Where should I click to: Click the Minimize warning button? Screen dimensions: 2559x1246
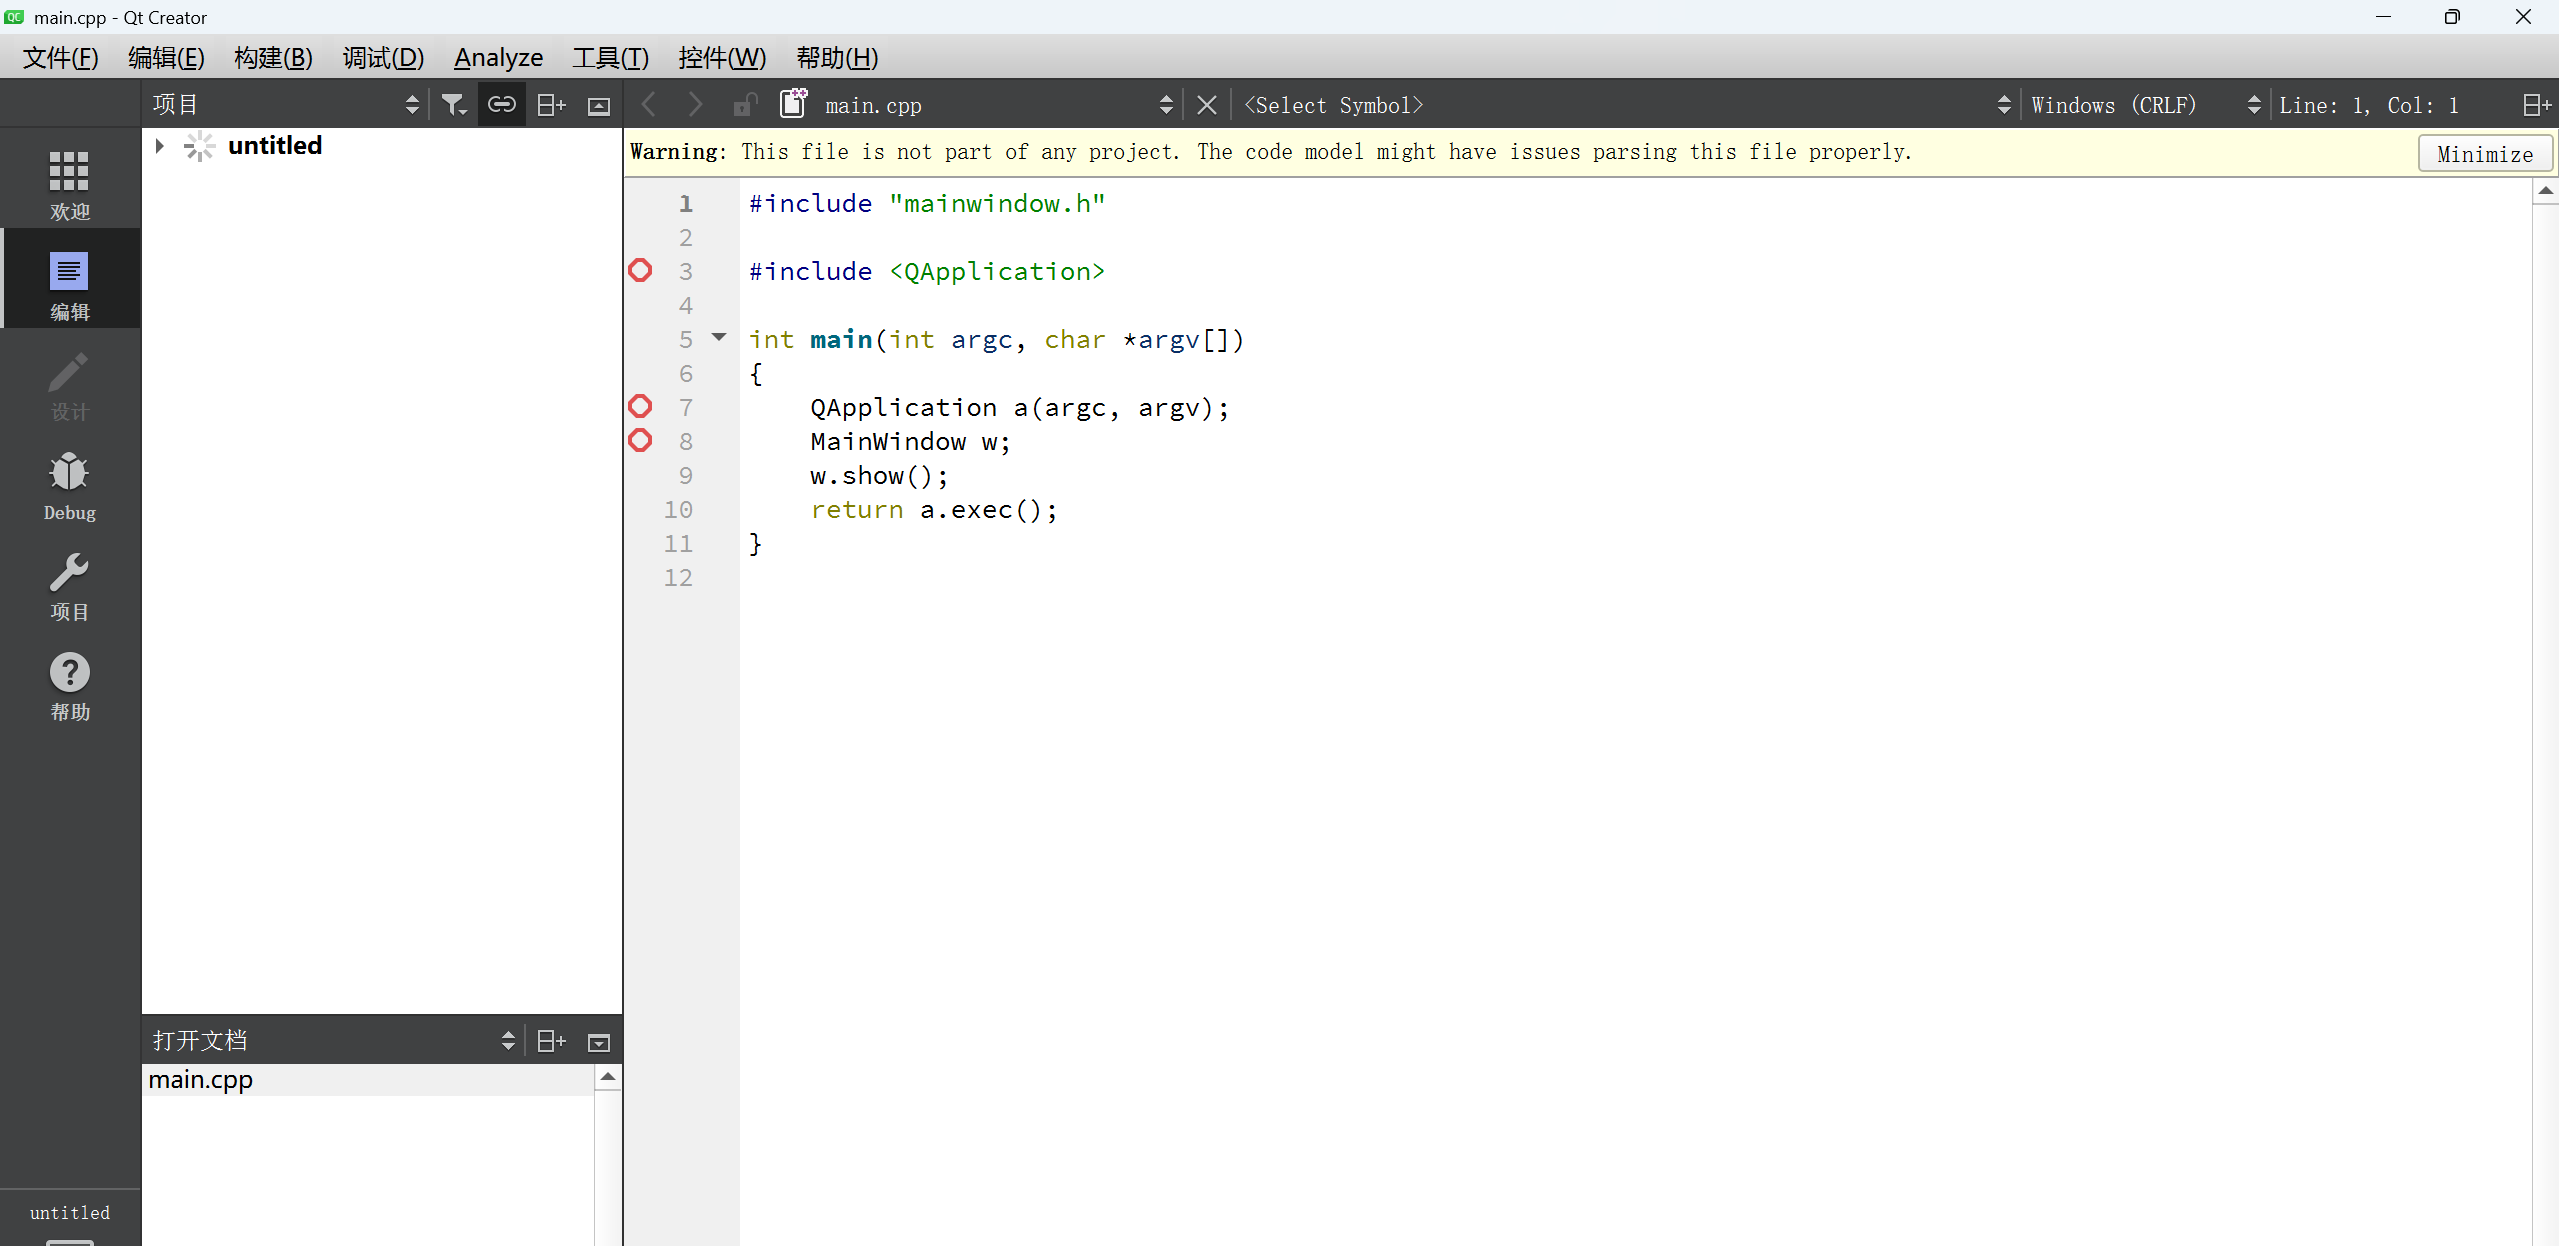pos(2484,154)
